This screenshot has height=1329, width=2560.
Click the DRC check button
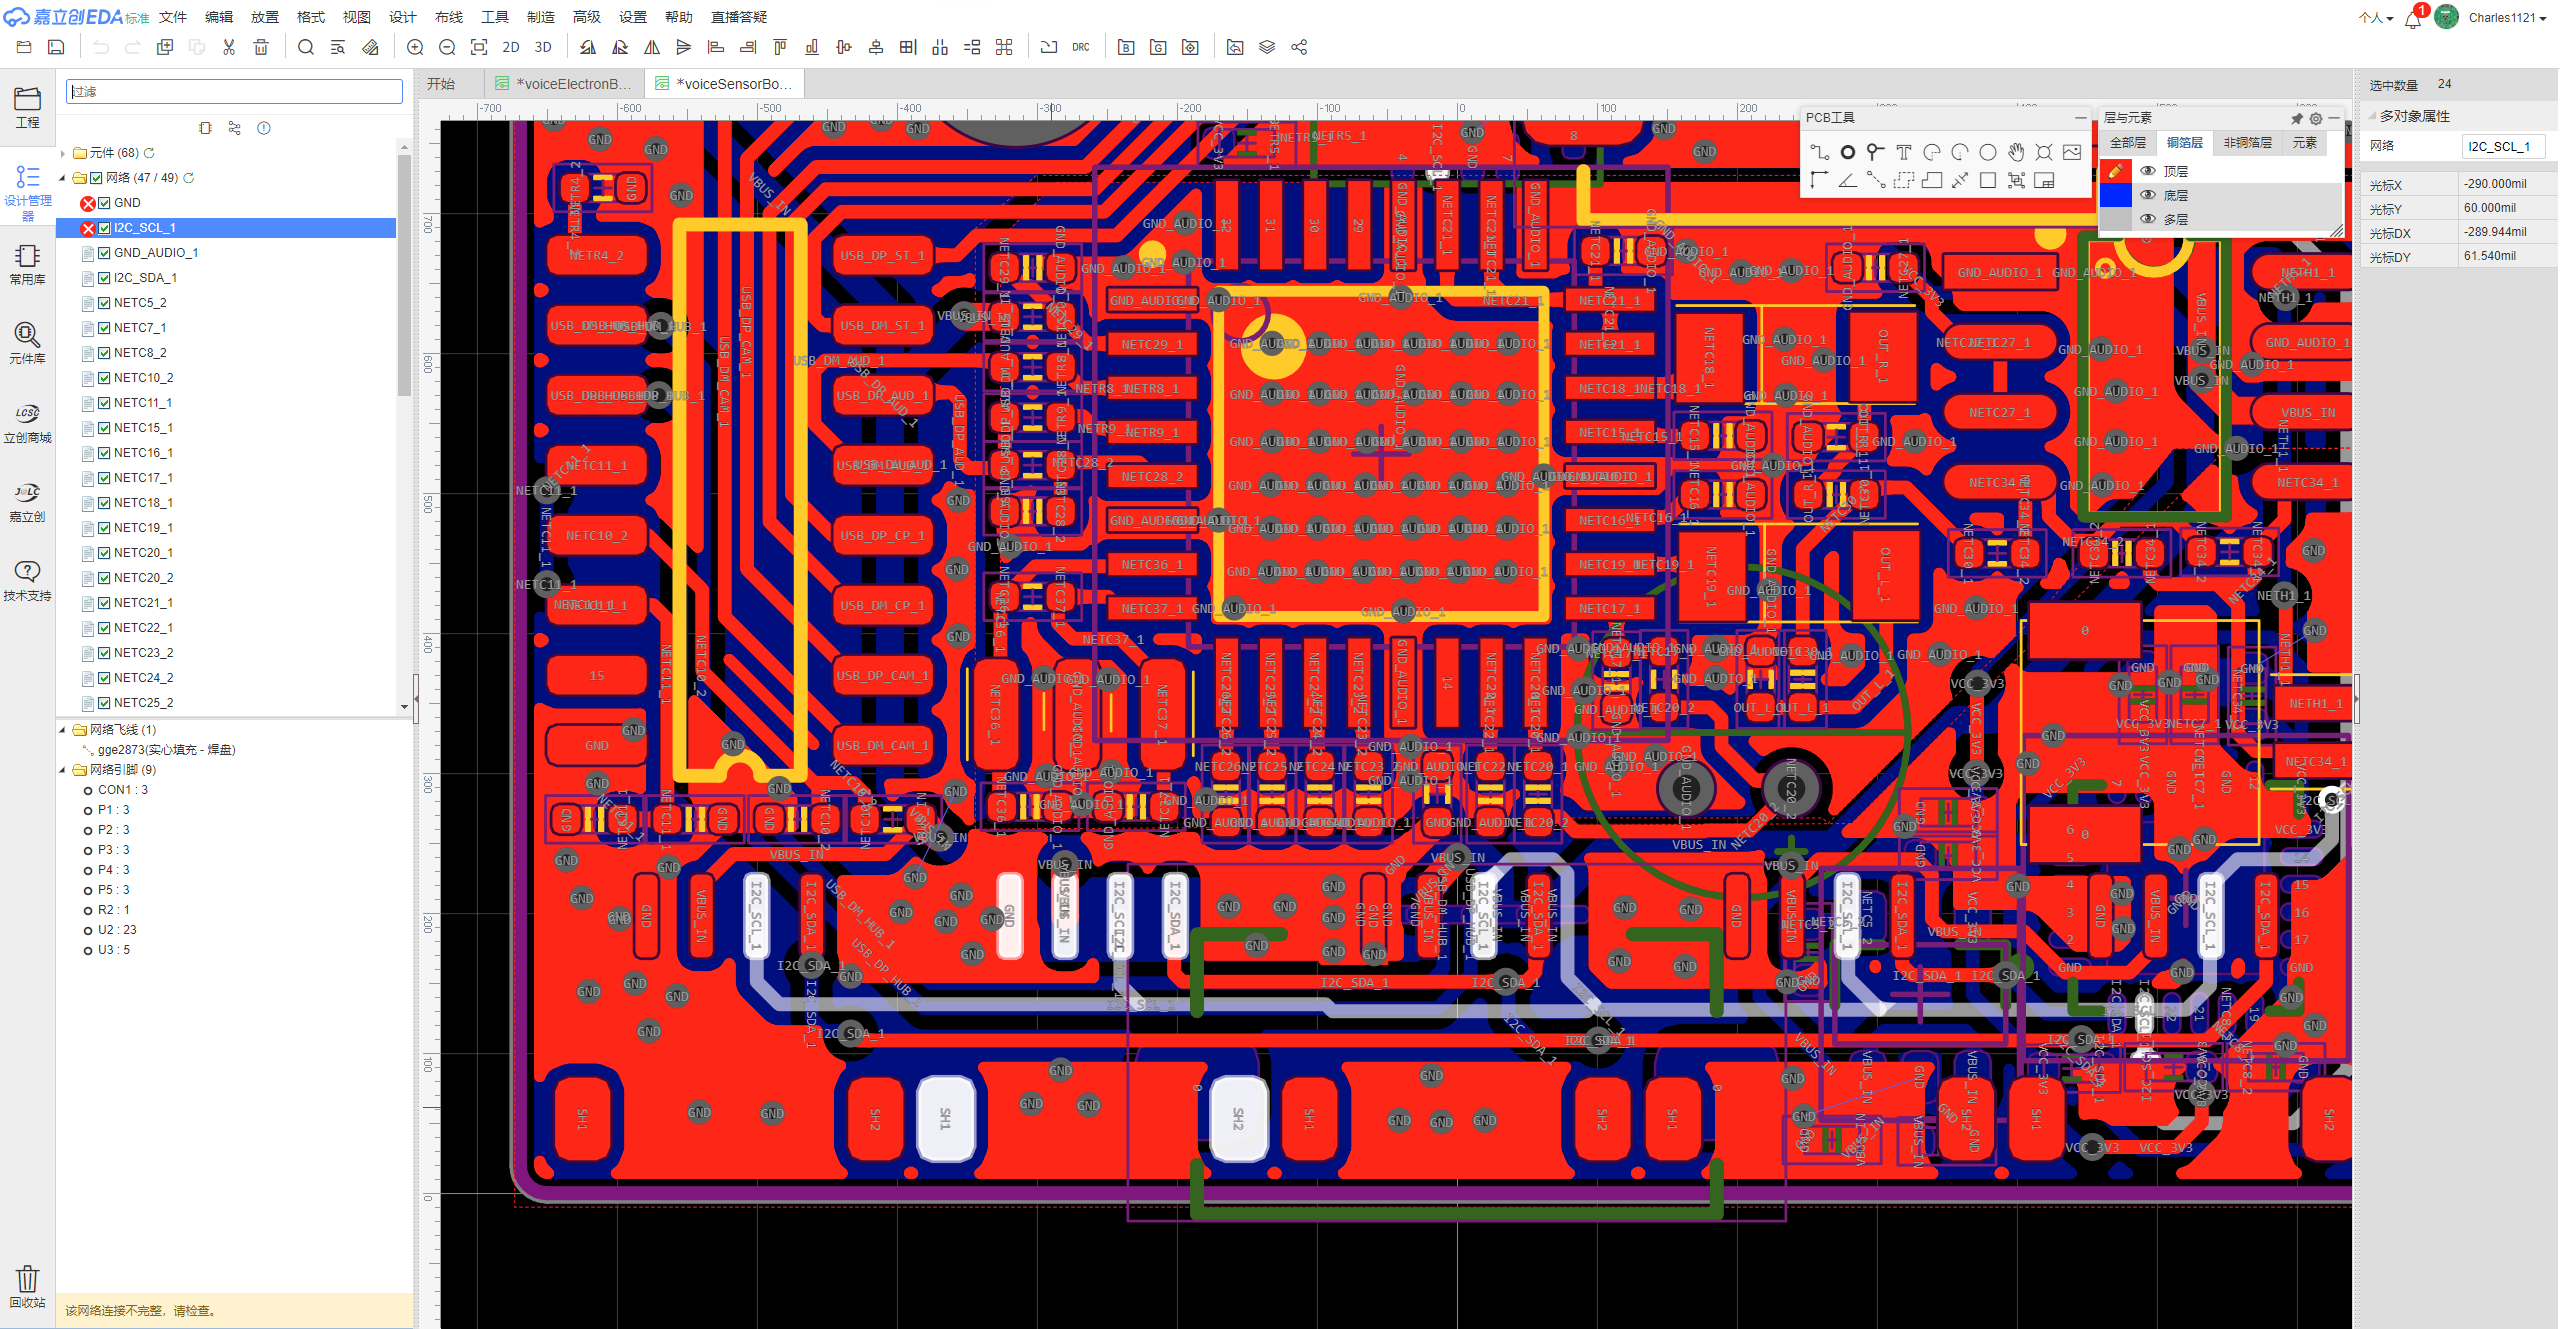coord(1080,47)
